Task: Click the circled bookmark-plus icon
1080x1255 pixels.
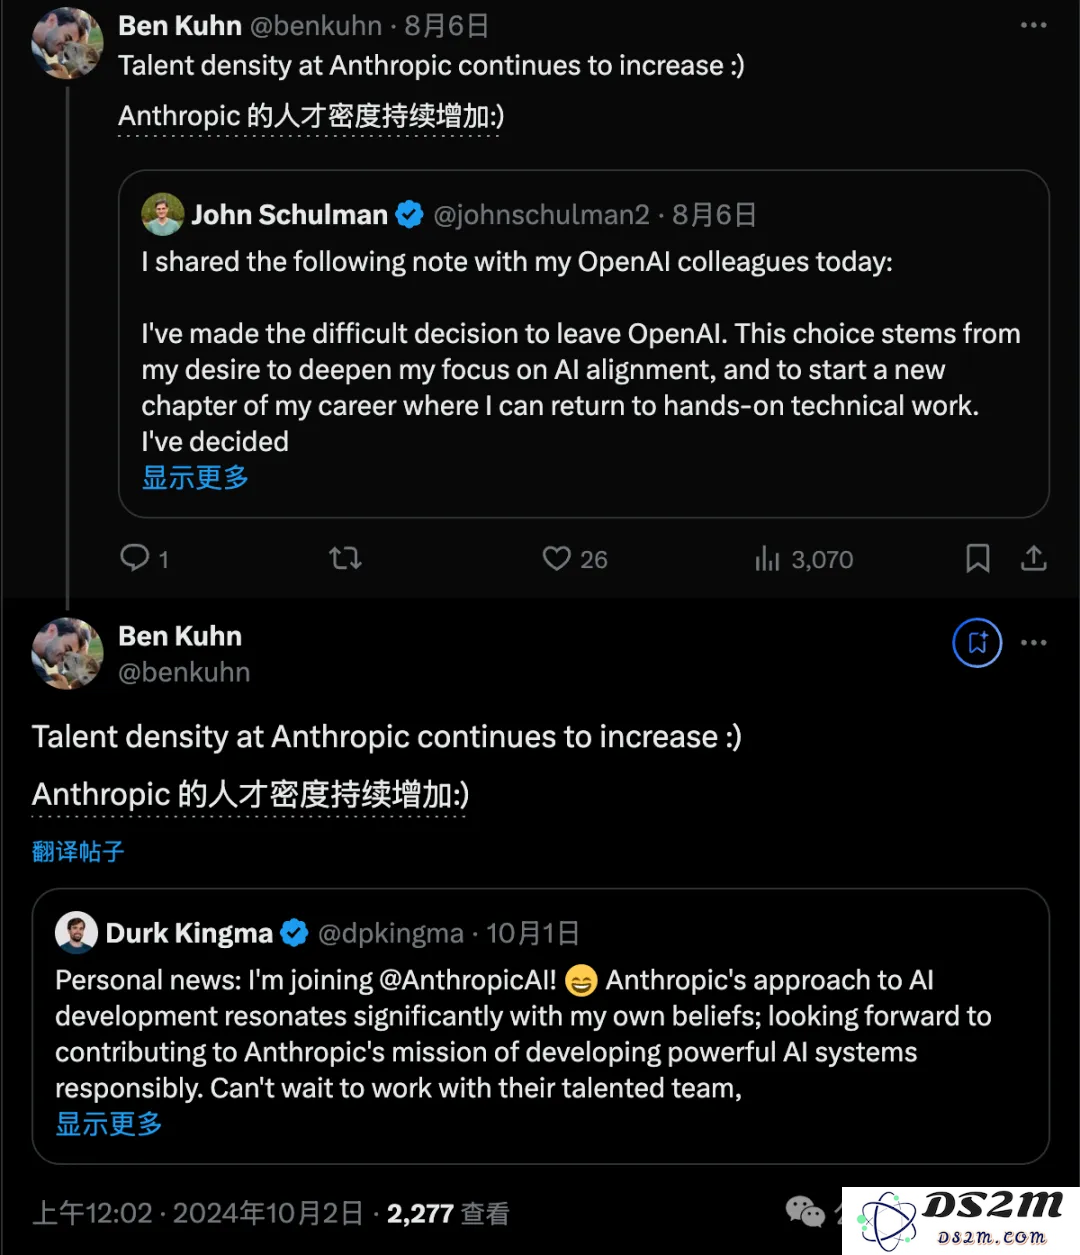Action: pyautogui.click(x=977, y=643)
